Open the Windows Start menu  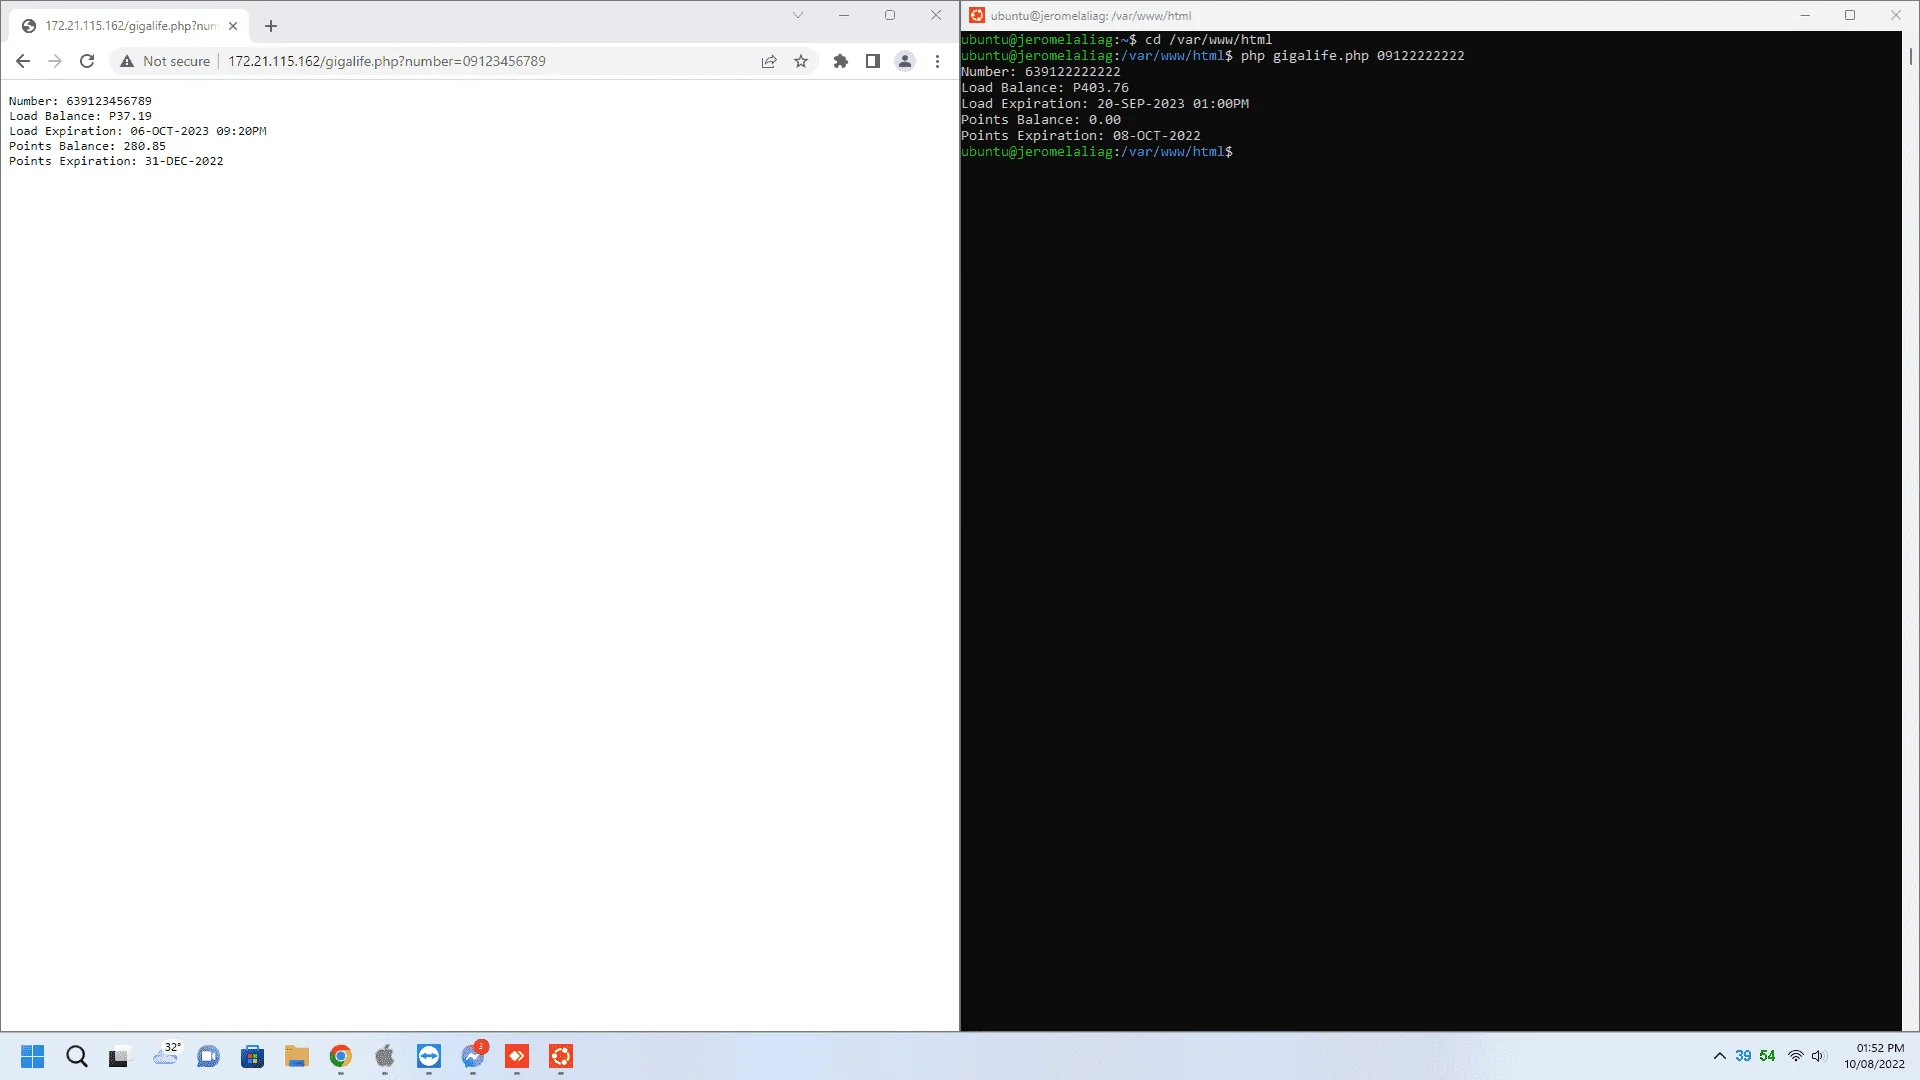33,1056
